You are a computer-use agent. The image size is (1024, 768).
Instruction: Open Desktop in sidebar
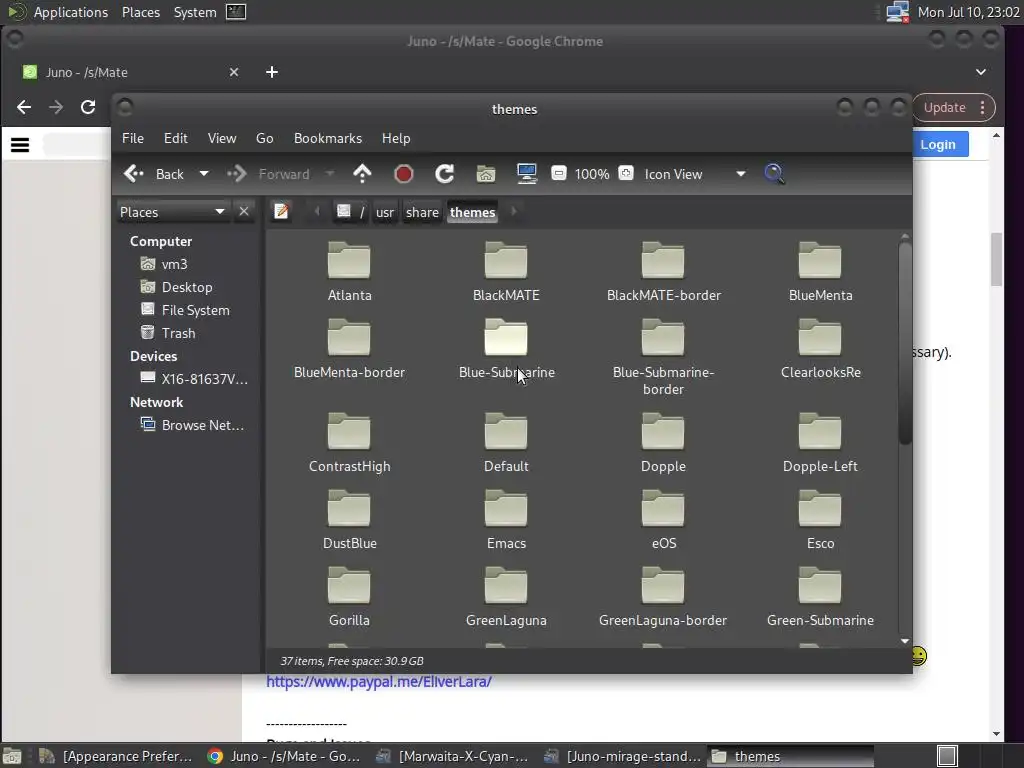pyautogui.click(x=187, y=287)
